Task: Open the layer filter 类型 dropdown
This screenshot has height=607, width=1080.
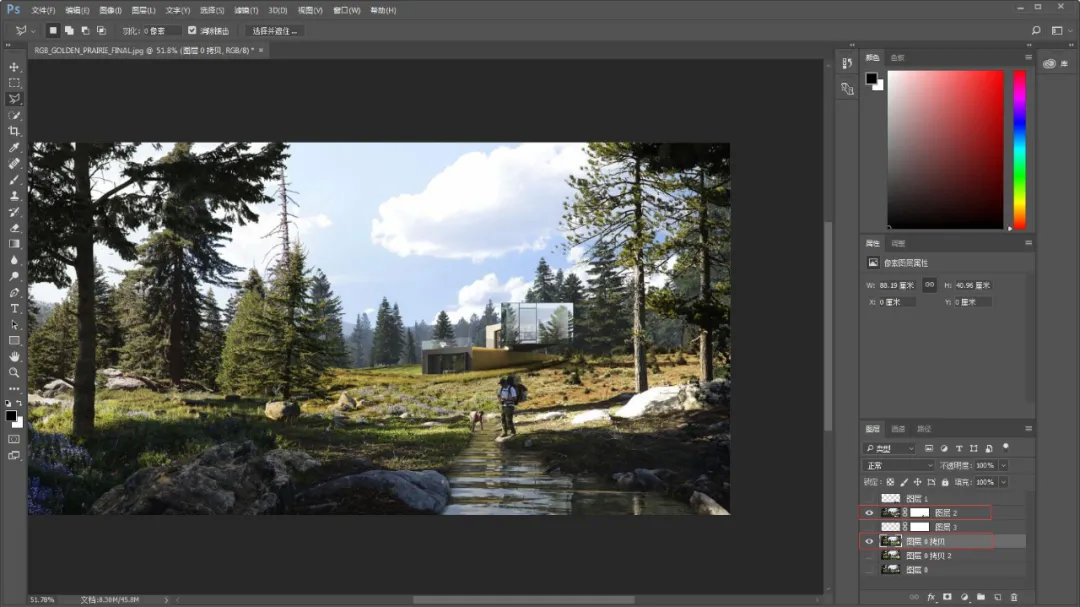Action: 889,449
